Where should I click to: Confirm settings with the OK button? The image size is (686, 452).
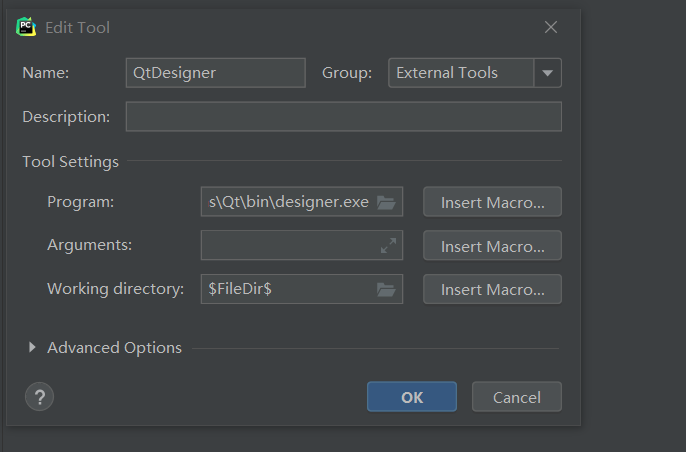pyautogui.click(x=412, y=397)
